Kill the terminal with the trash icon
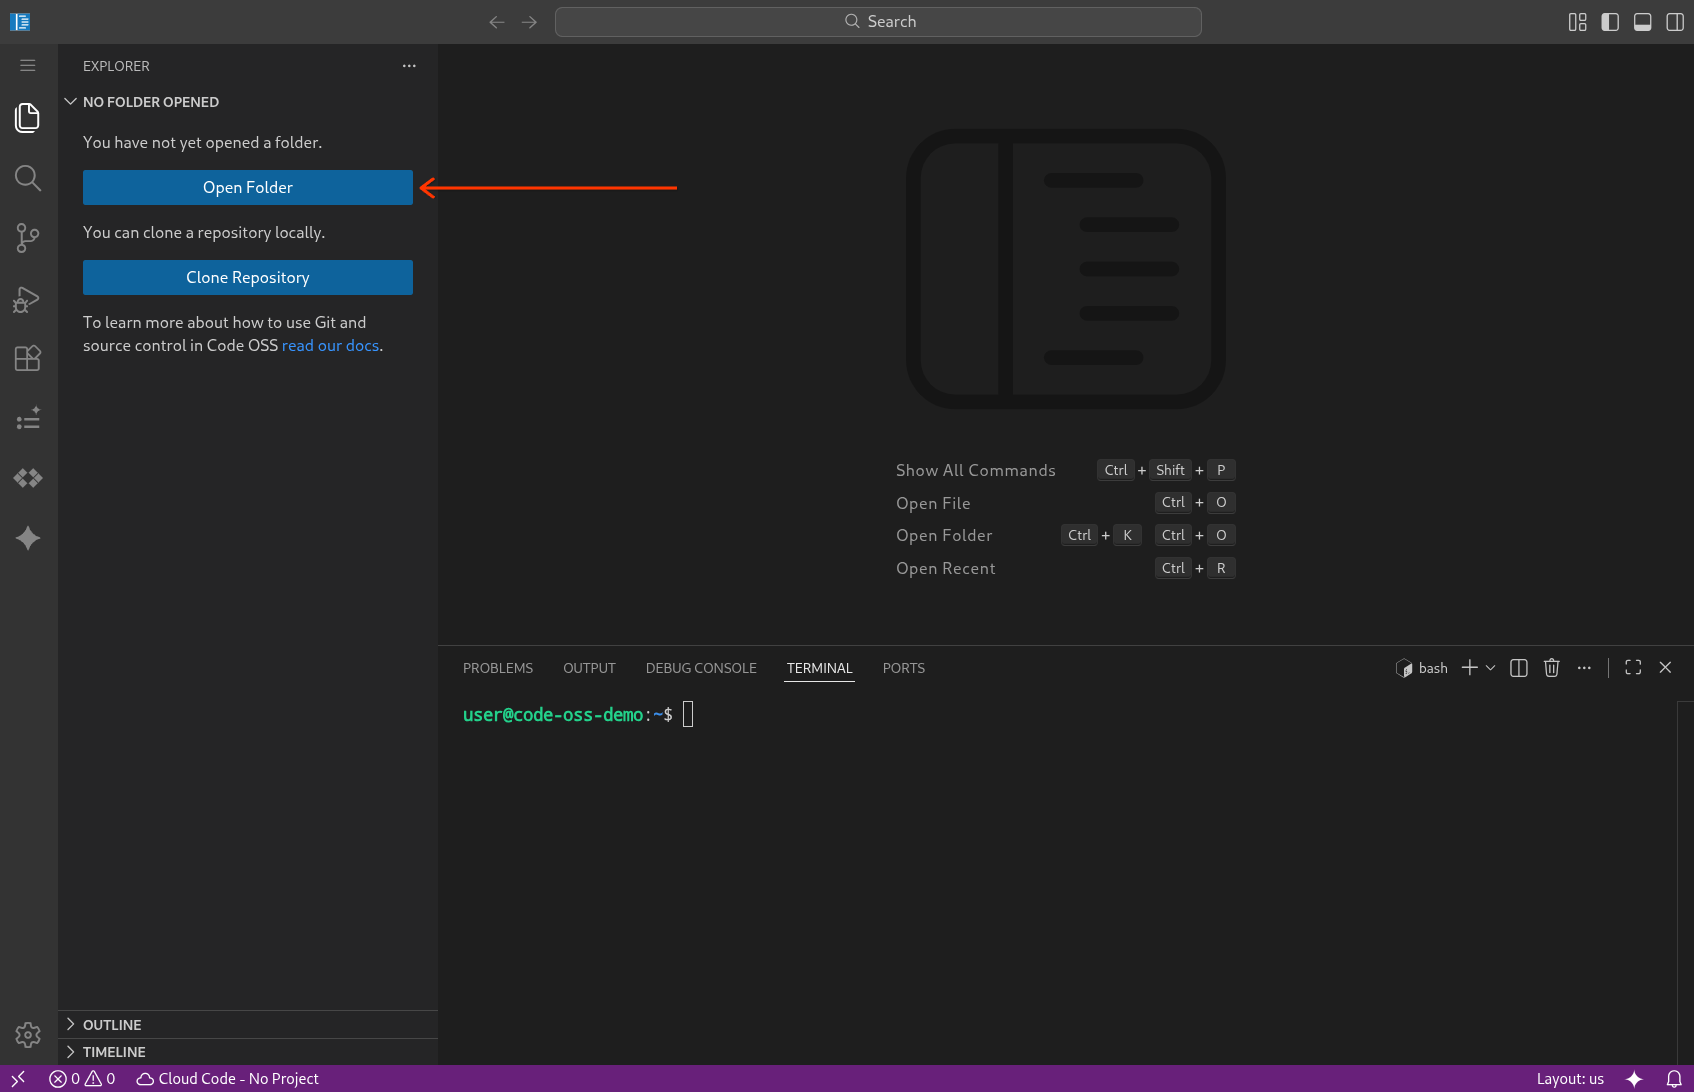This screenshot has width=1694, height=1092. (1551, 667)
